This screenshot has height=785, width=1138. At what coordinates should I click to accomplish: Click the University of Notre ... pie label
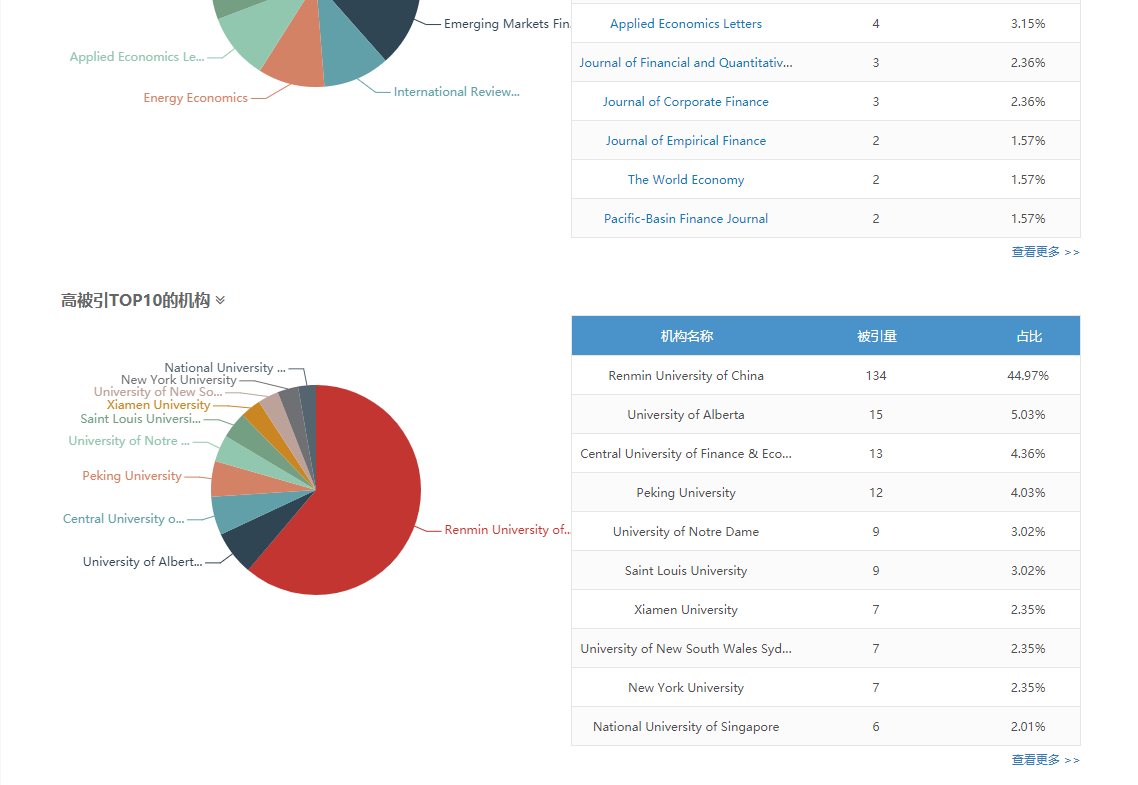pos(128,441)
